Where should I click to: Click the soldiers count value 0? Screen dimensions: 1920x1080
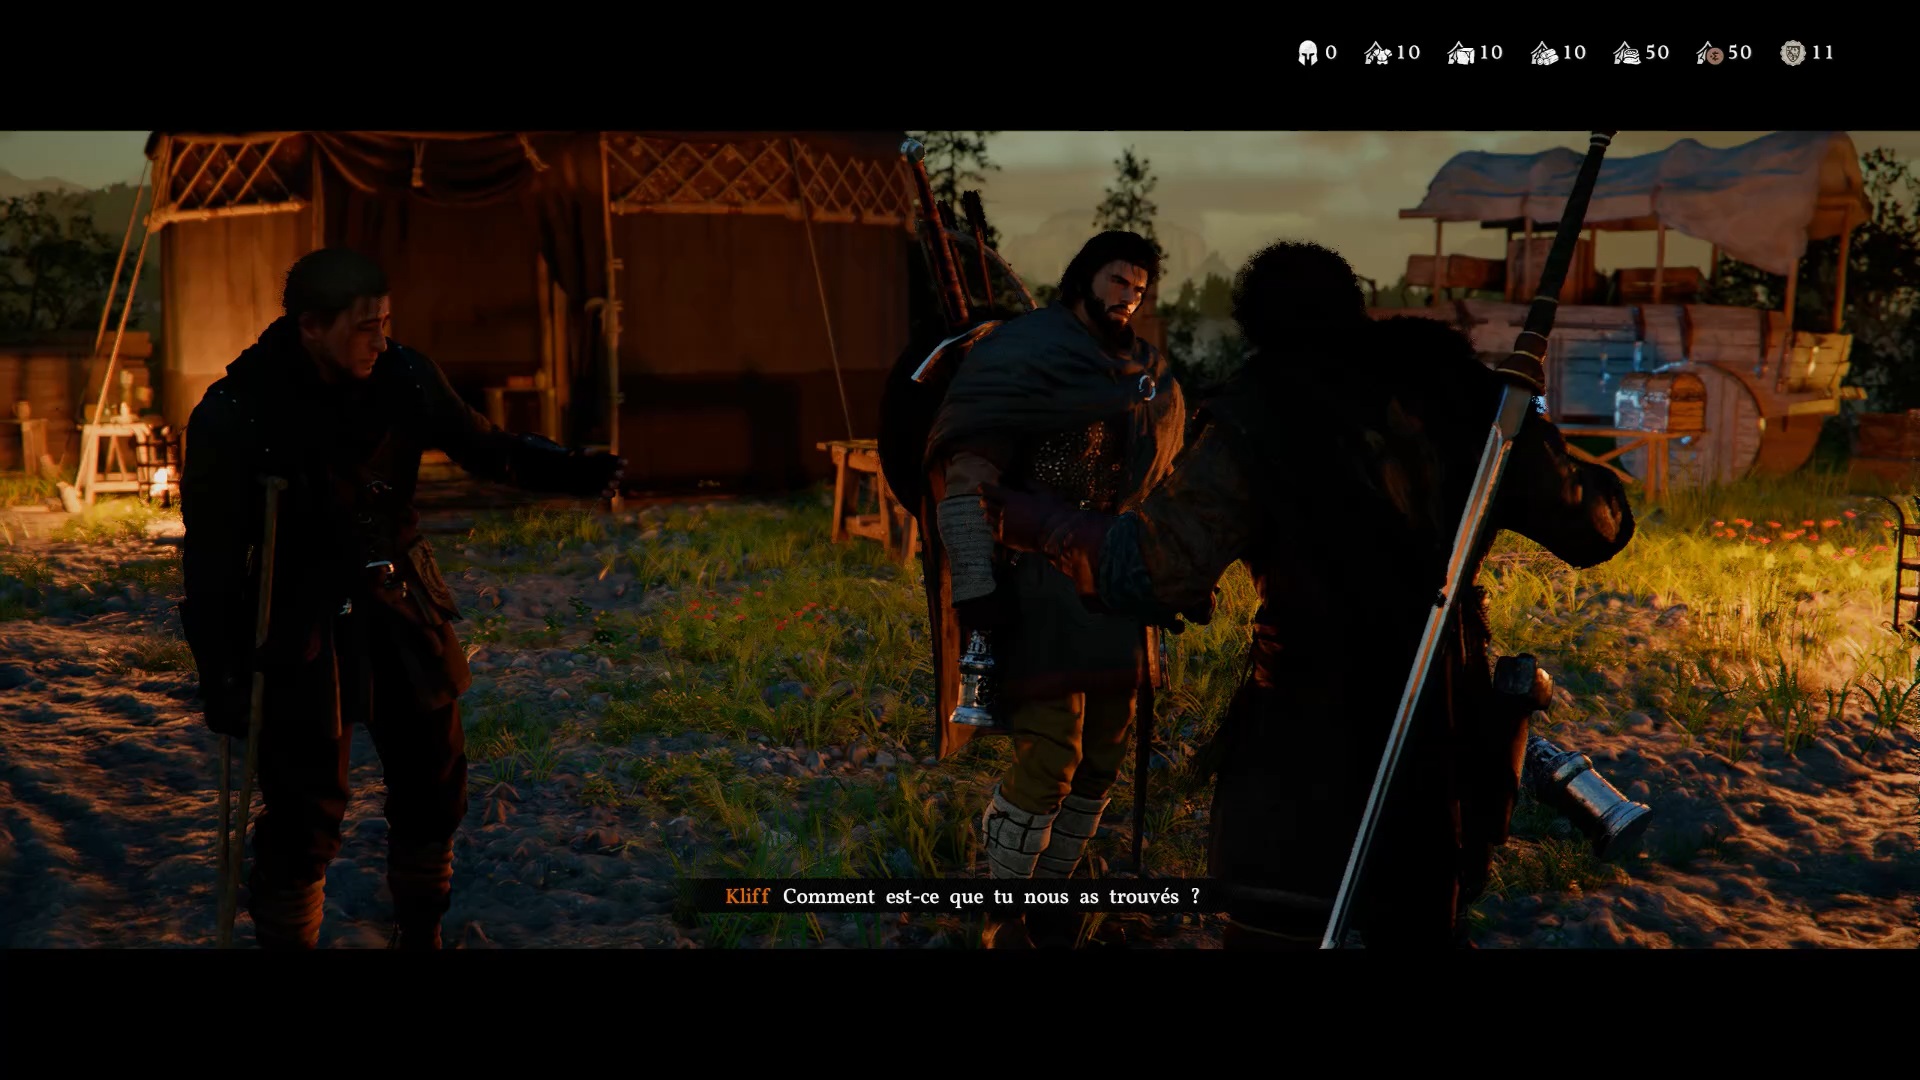pos(1331,52)
